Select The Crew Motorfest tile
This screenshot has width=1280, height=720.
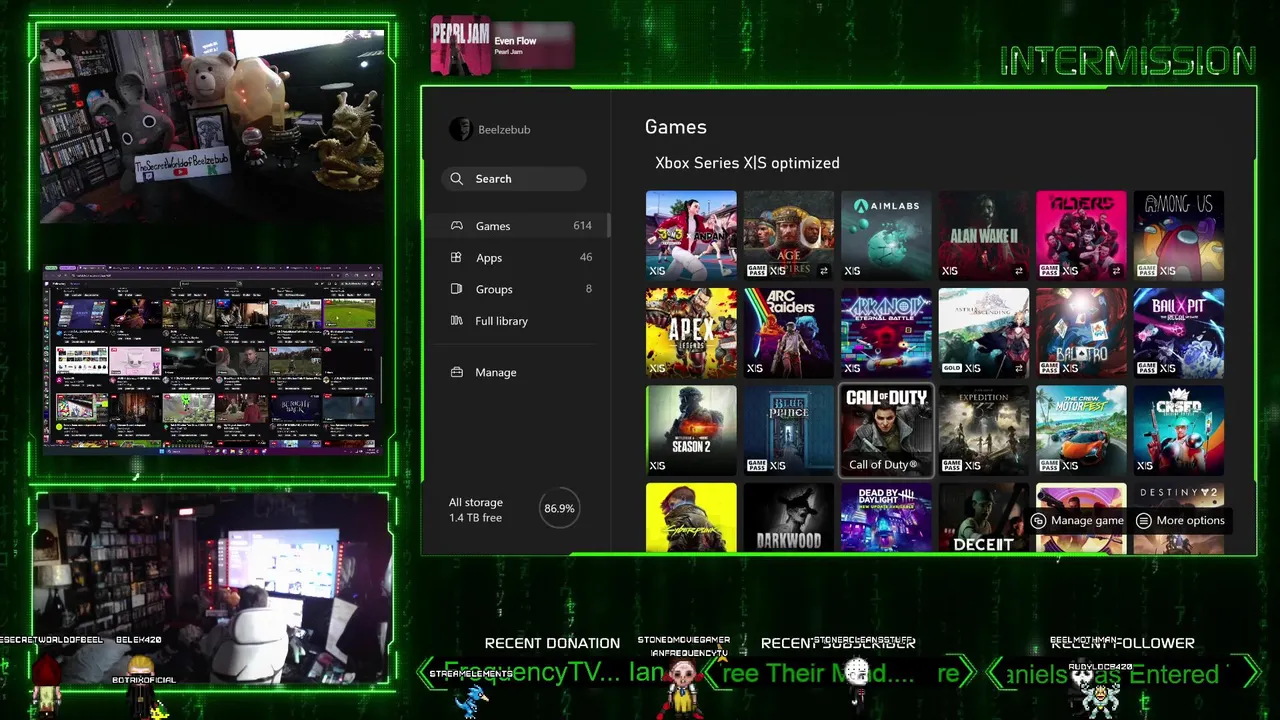[x=1081, y=430]
